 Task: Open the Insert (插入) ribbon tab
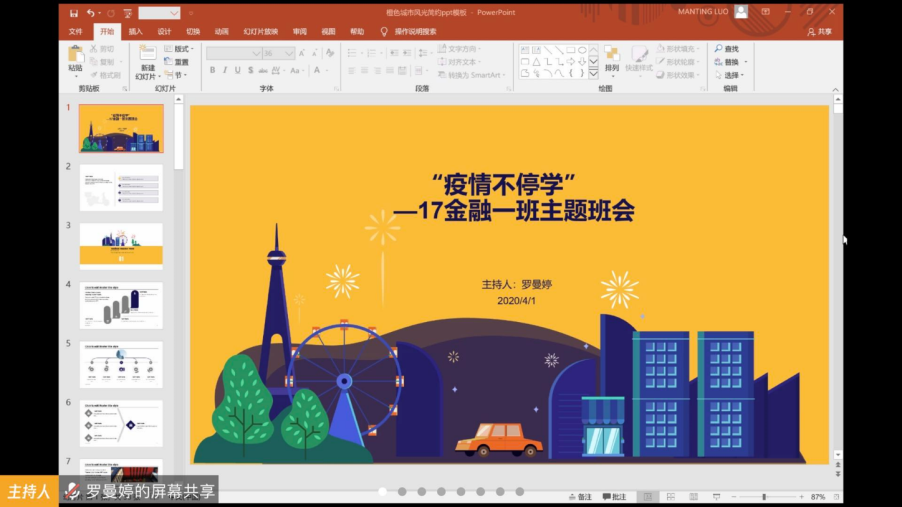pyautogui.click(x=135, y=31)
